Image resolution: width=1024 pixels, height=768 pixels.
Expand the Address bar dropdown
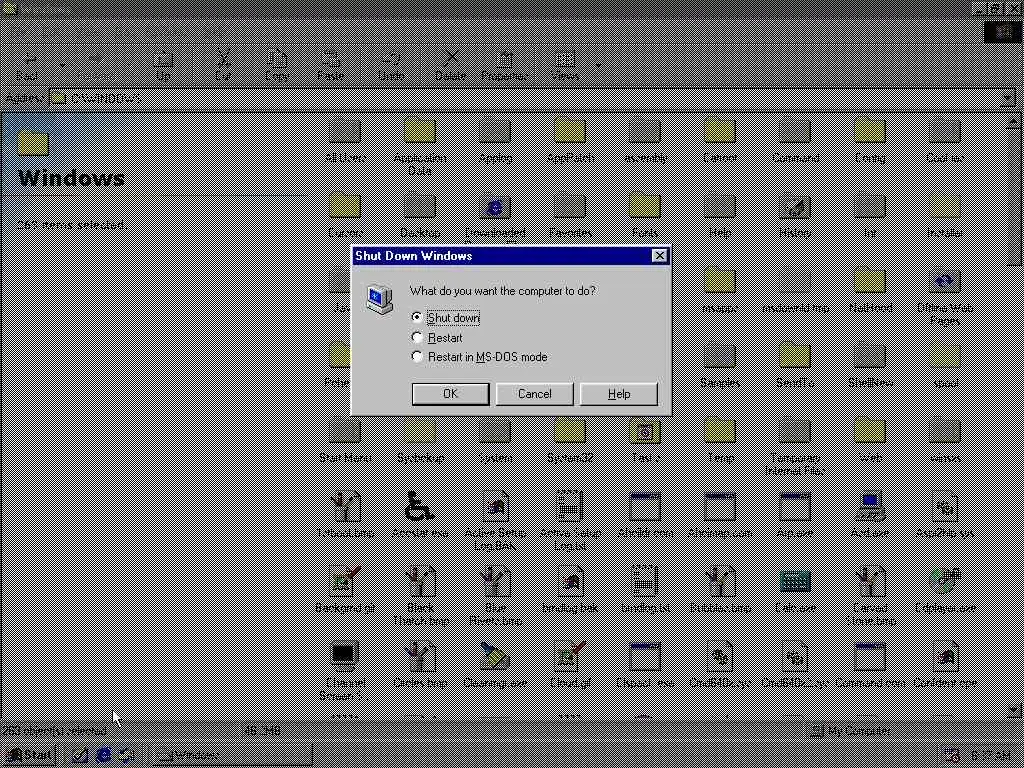(1008, 99)
